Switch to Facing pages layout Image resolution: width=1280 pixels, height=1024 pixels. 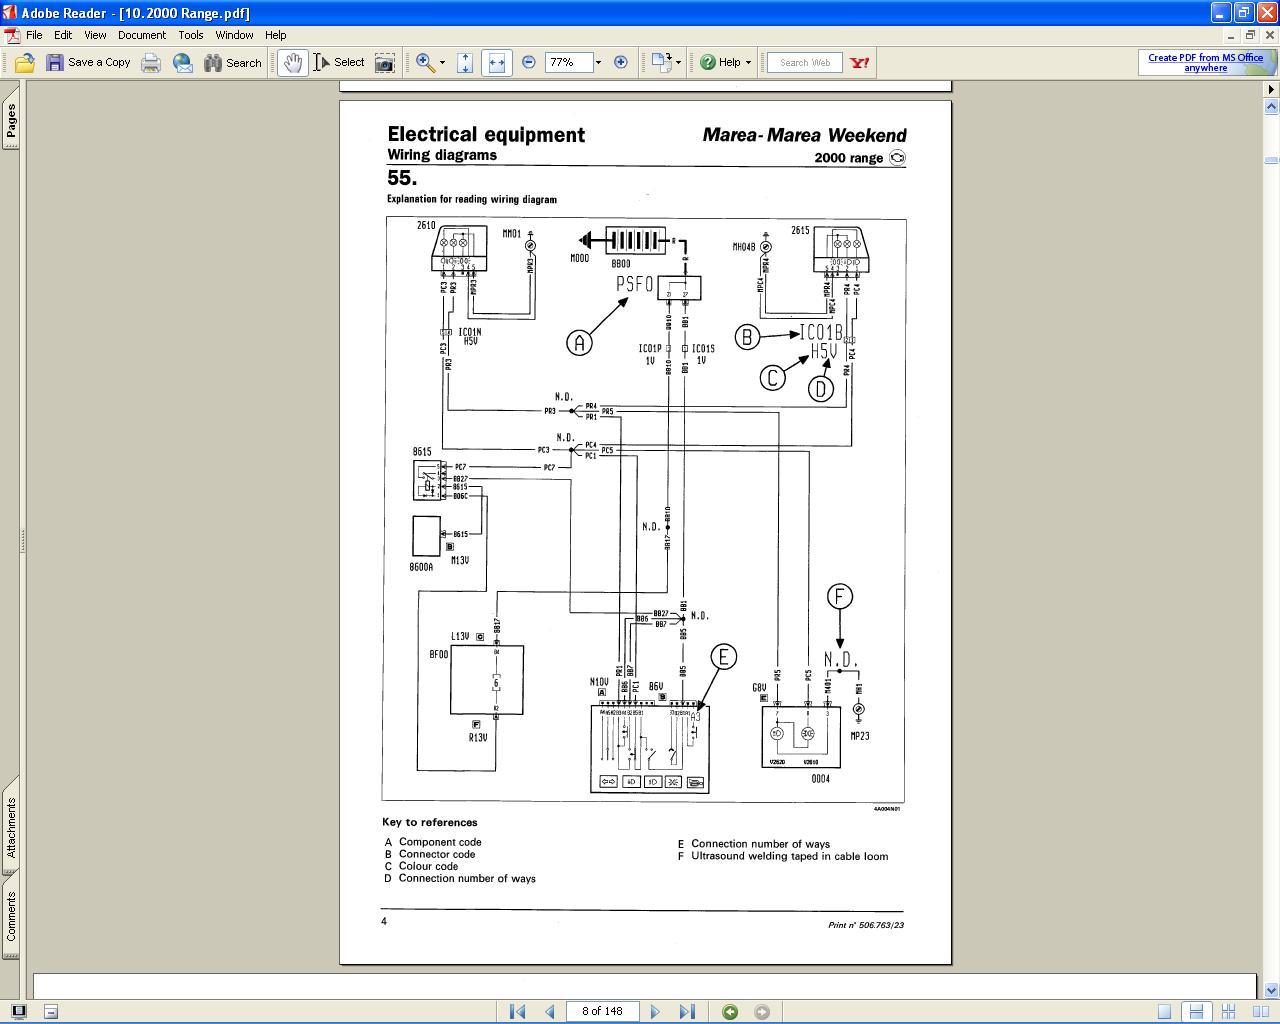click(1260, 1012)
